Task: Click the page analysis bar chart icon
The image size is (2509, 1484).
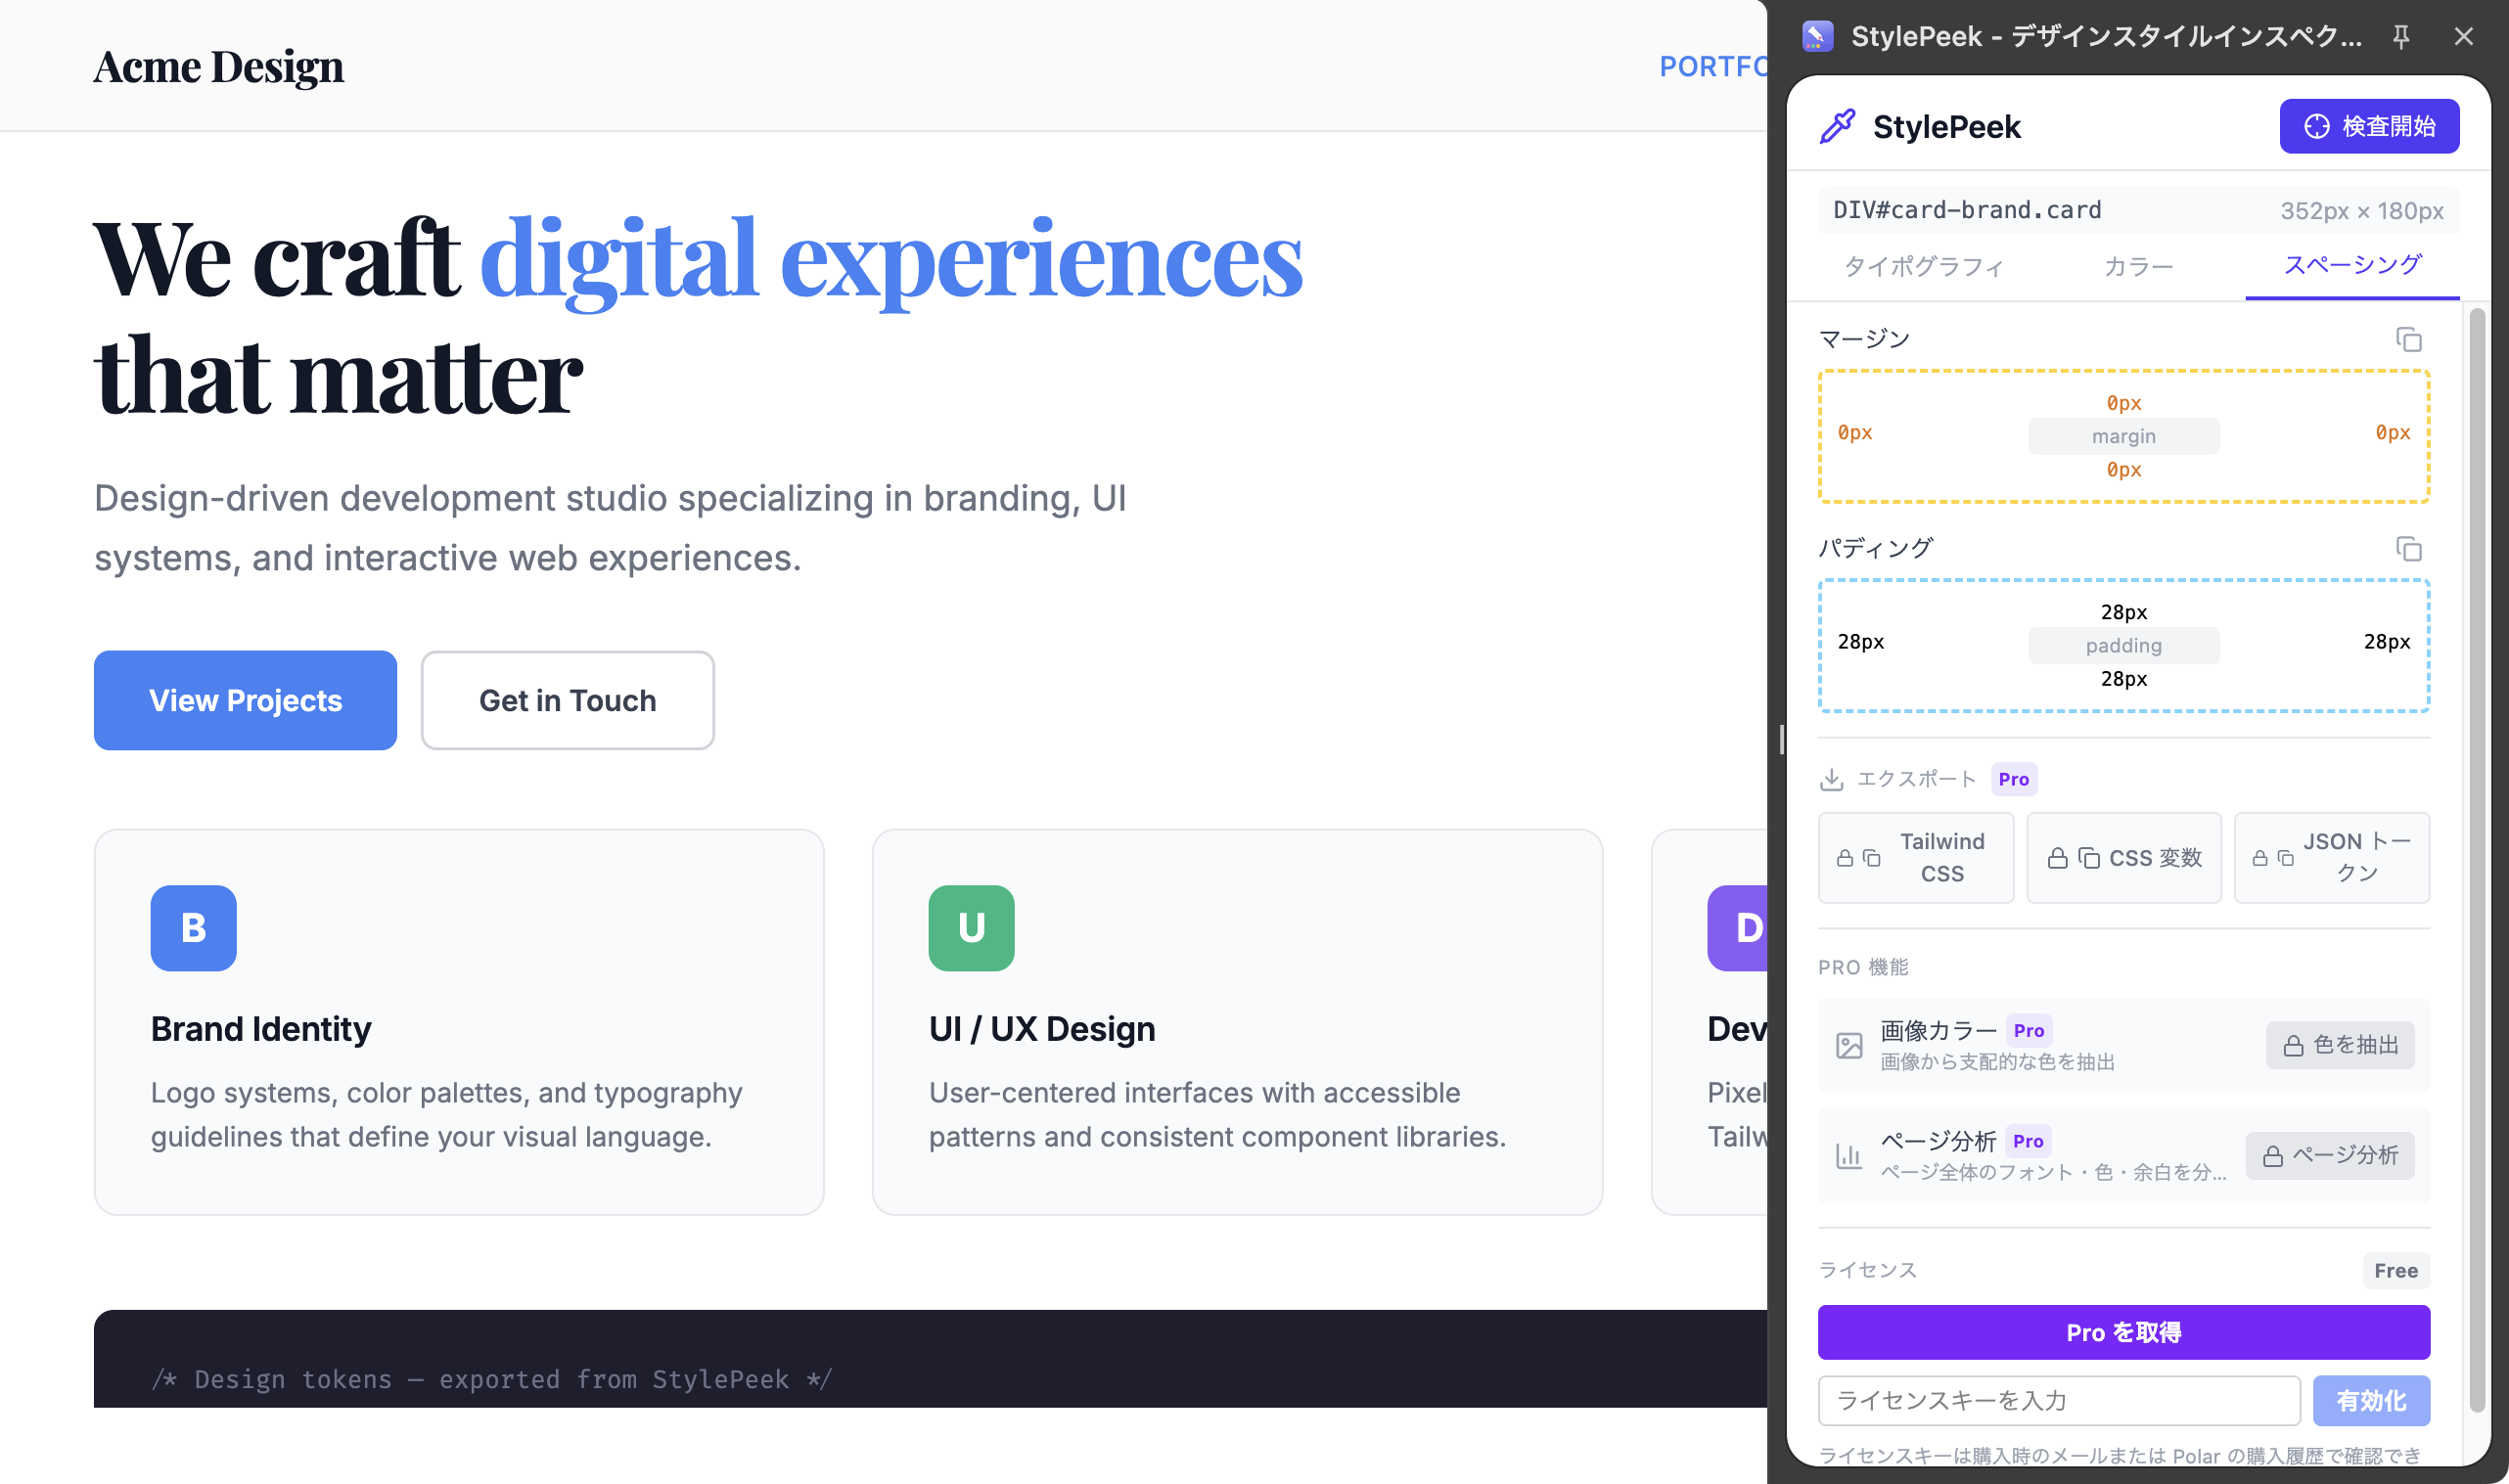Action: (x=1849, y=1156)
